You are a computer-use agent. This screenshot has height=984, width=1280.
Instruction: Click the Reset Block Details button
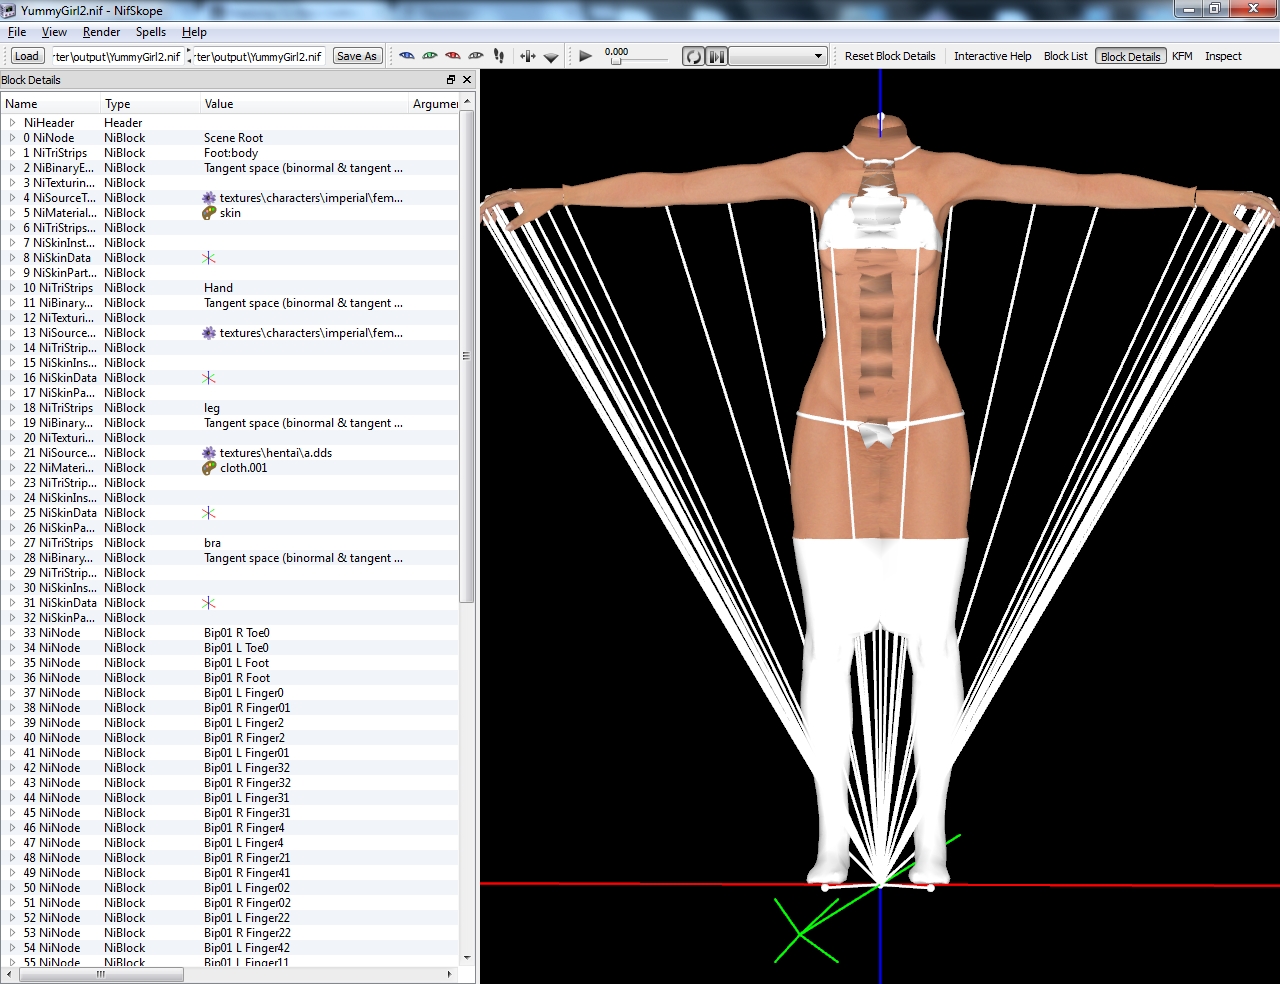pos(890,56)
